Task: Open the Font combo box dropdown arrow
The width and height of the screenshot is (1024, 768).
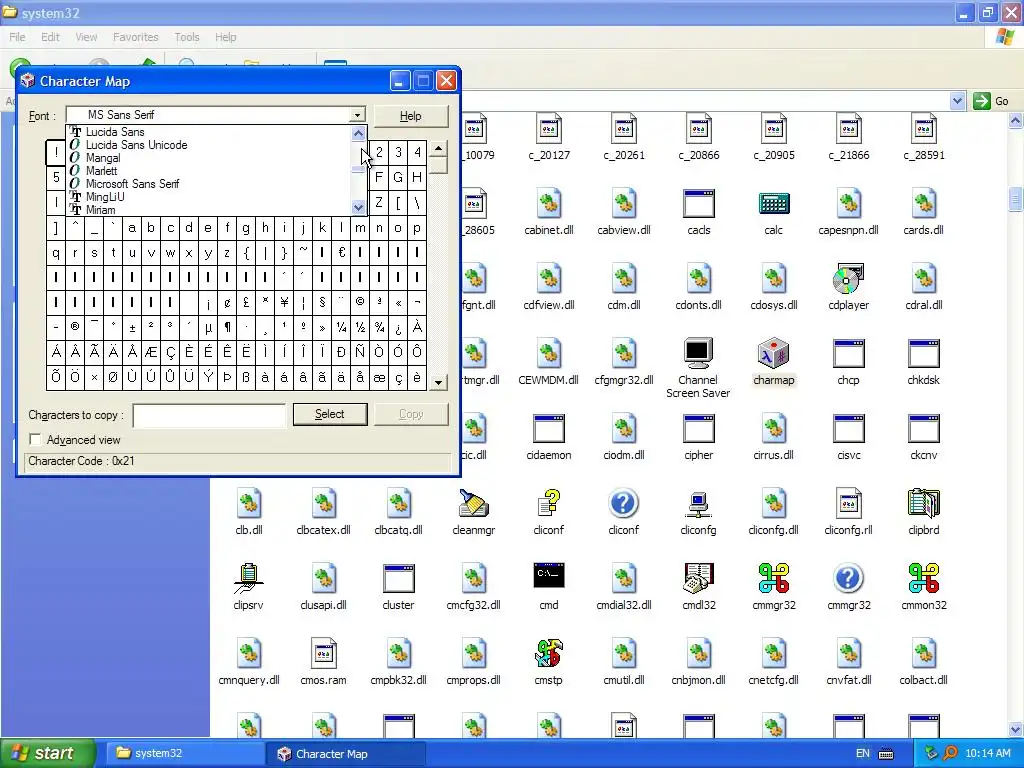Action: point(357,115)
